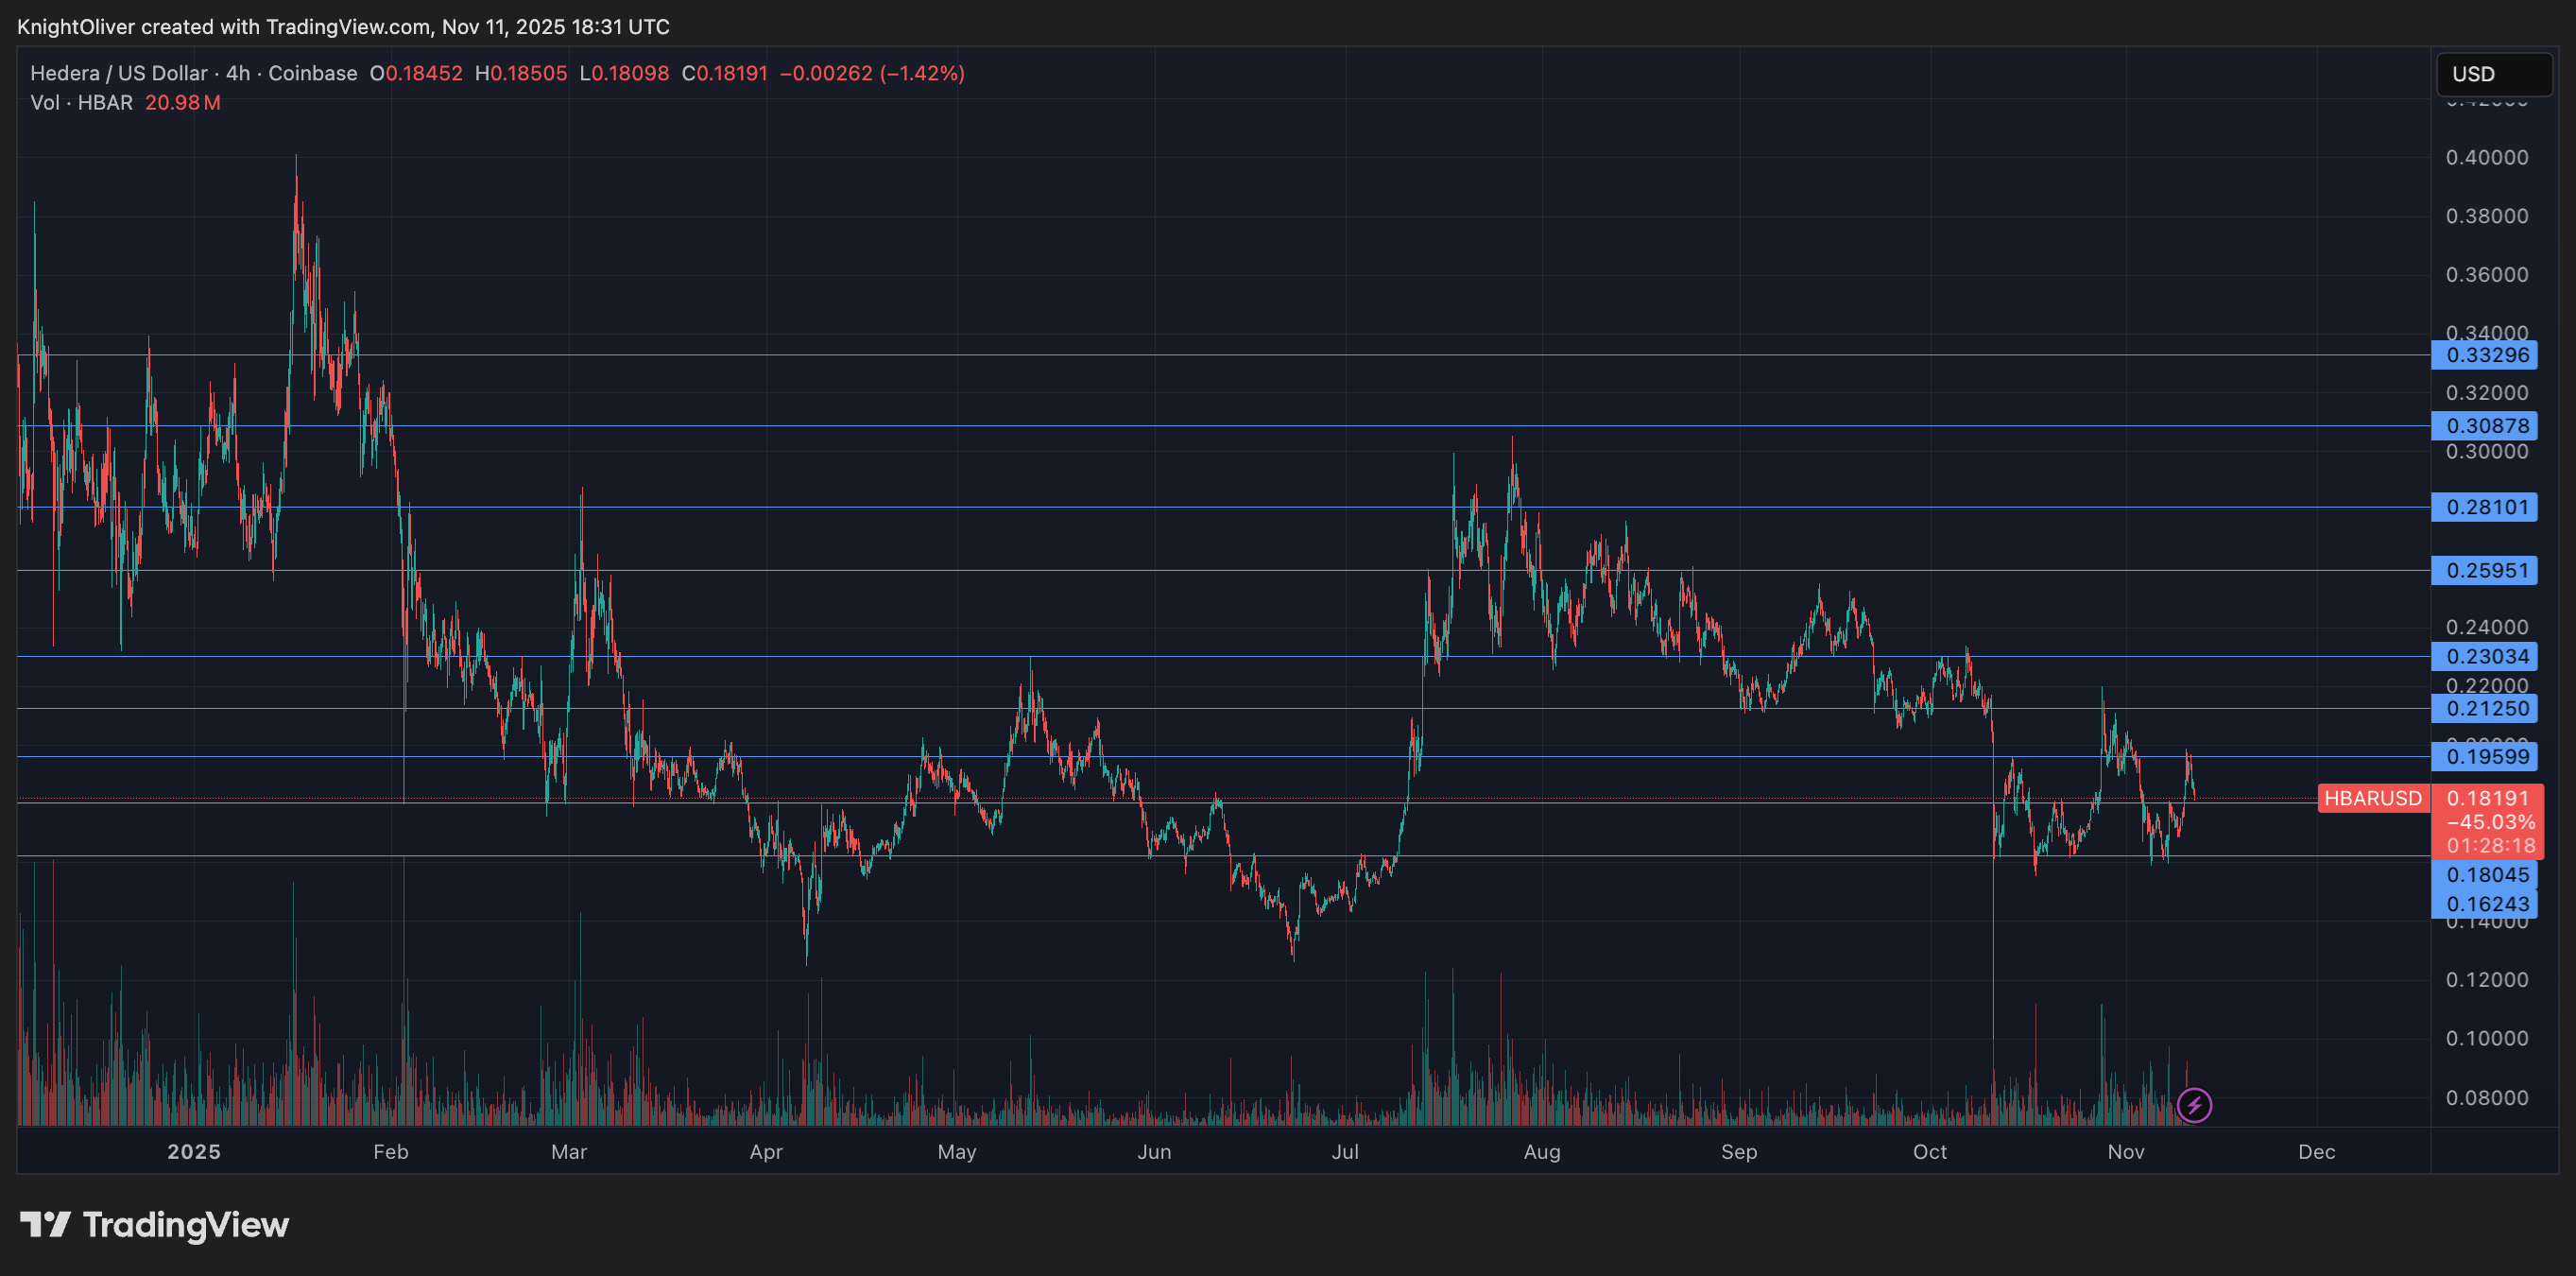This screenshot has height=1276, width=2576.
Task: Click the HBARUSD red symbol label
Action: click(x=2372, y=798)
